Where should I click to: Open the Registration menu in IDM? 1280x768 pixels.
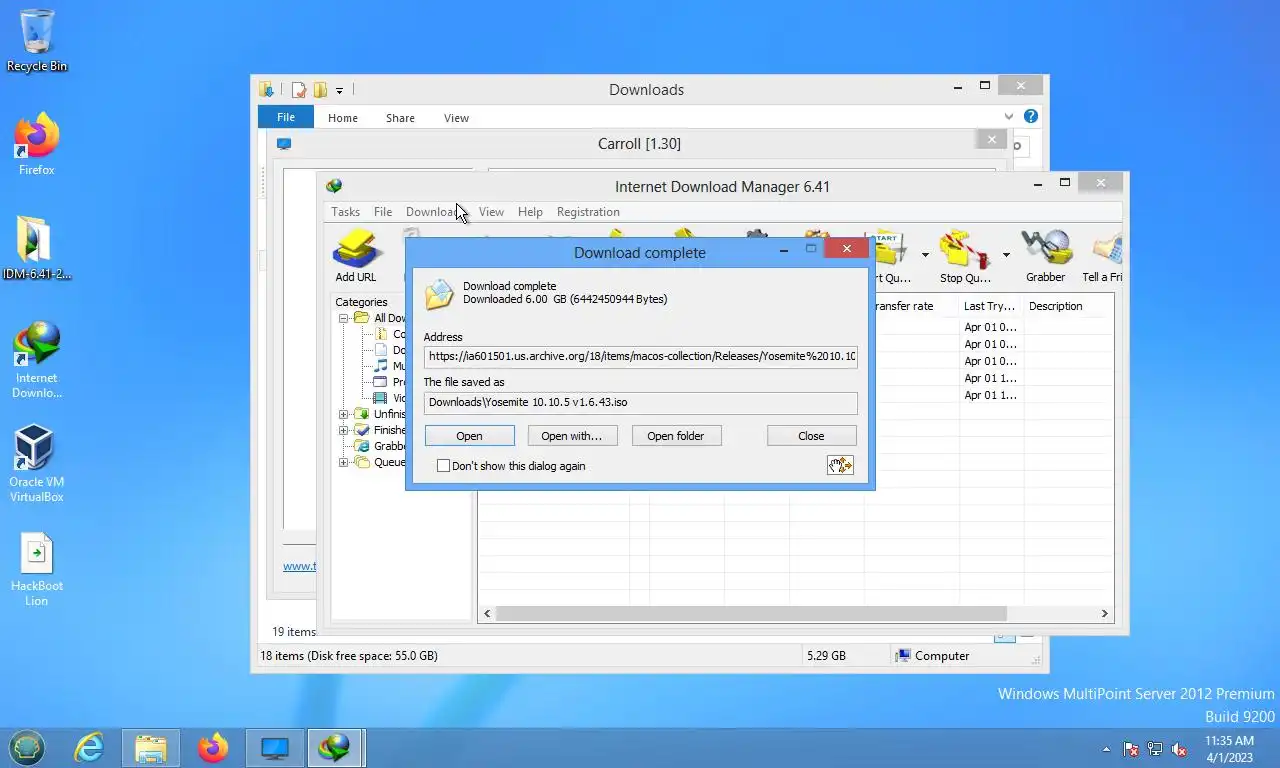pos(588,212)
